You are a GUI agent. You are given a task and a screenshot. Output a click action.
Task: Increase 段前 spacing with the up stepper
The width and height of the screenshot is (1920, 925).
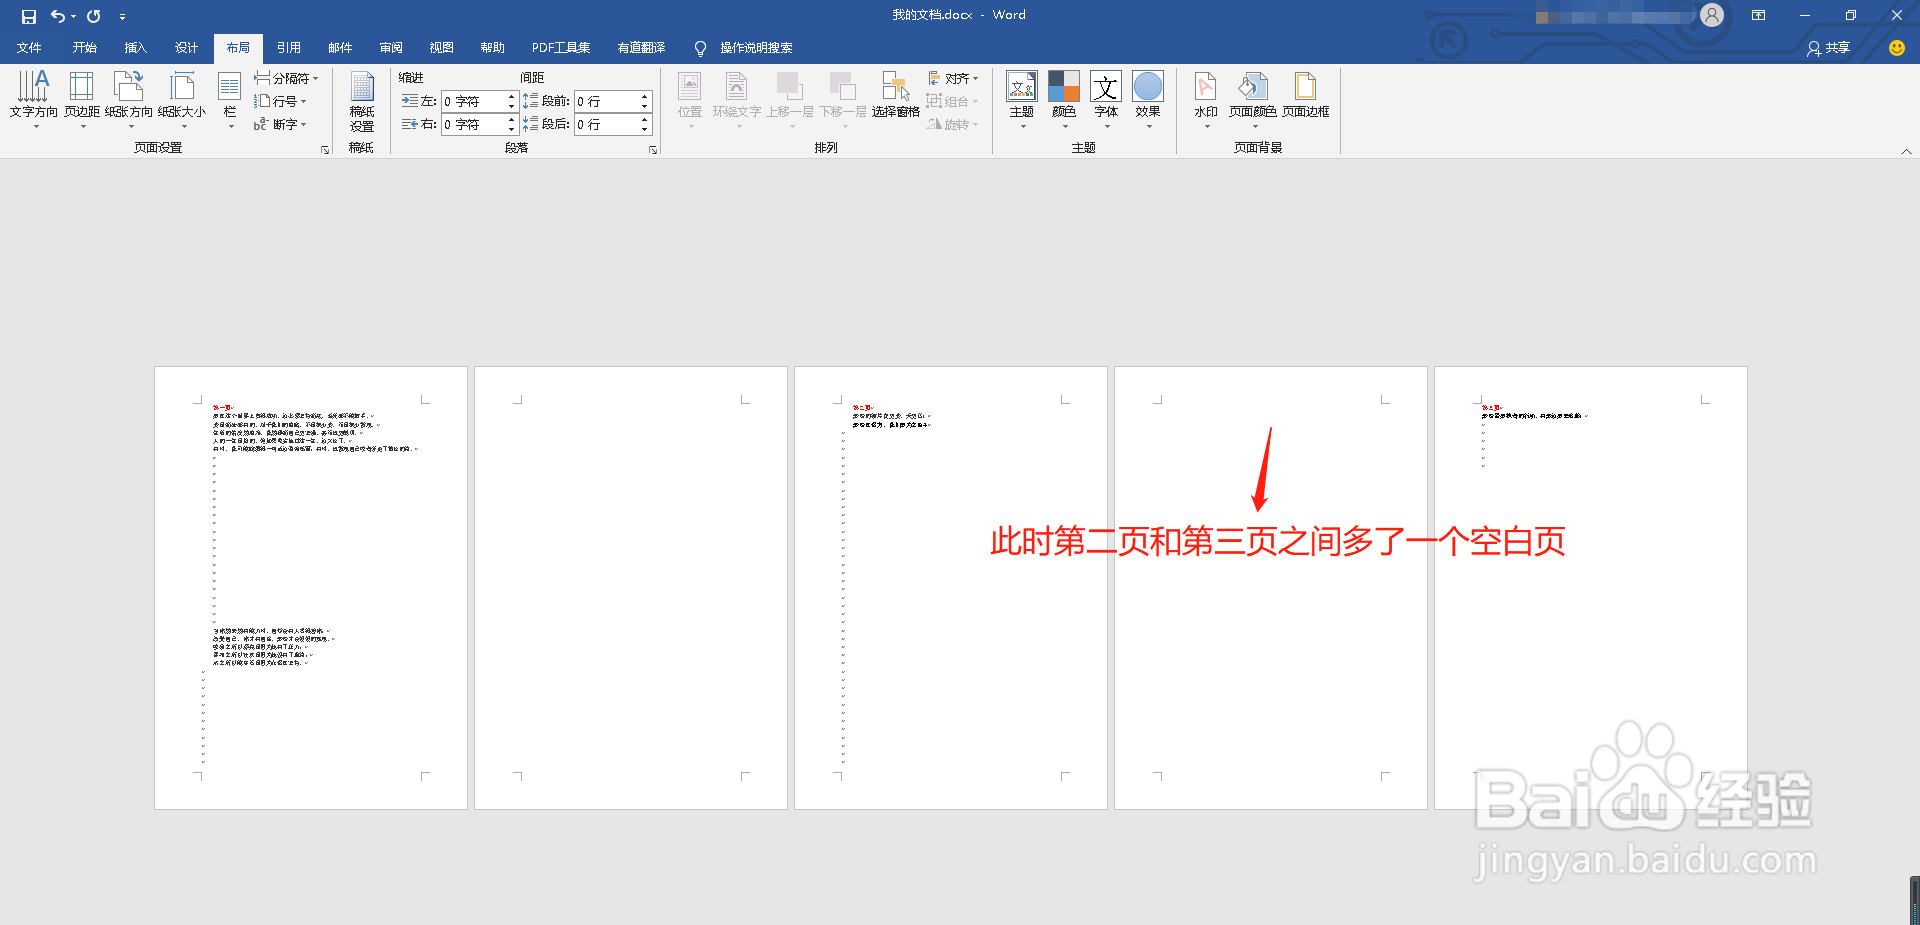tap(644, 96)
